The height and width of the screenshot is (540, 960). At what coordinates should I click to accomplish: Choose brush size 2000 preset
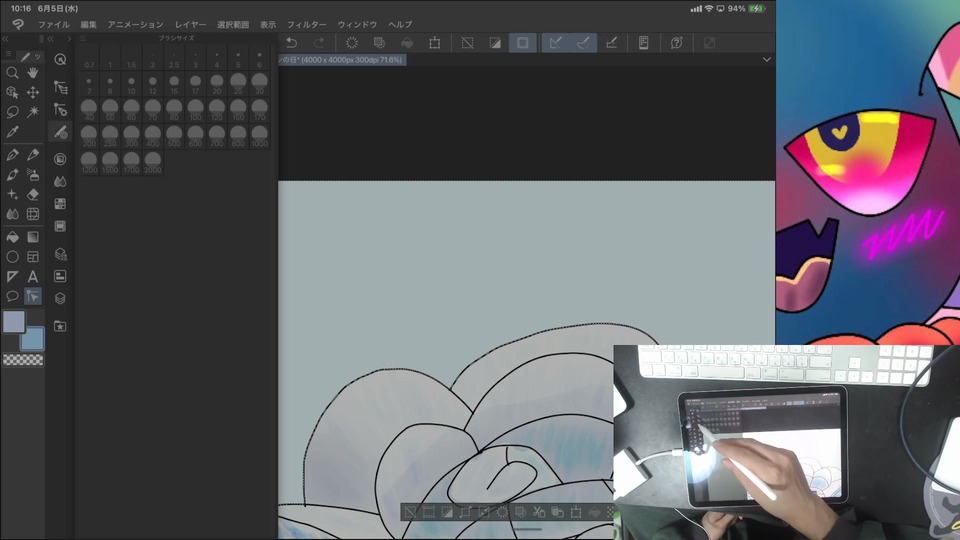(x=152, y=163)
